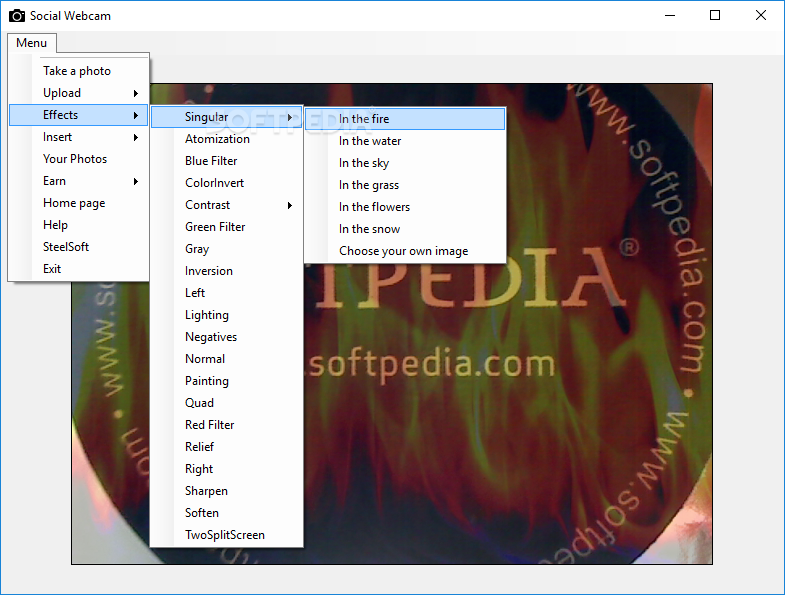
Task: Click Choose your own image
Action: 405,251
